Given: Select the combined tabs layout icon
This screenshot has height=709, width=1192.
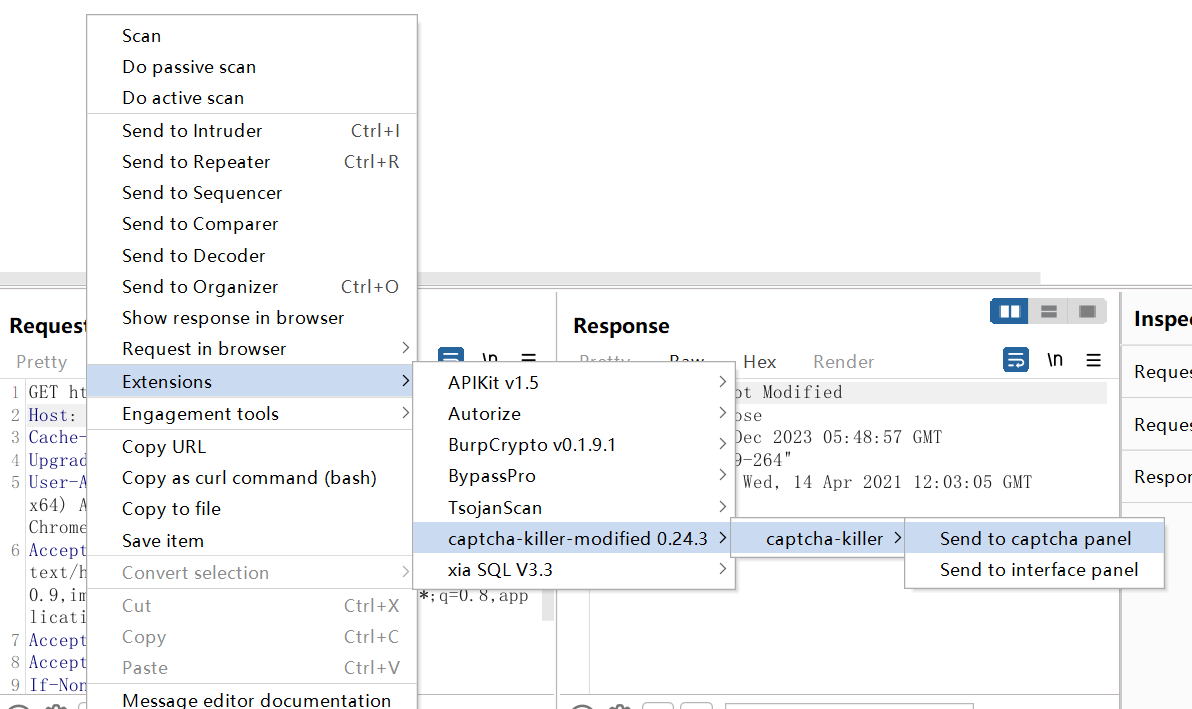Looking at the screenshot, I should point(1087,312).
